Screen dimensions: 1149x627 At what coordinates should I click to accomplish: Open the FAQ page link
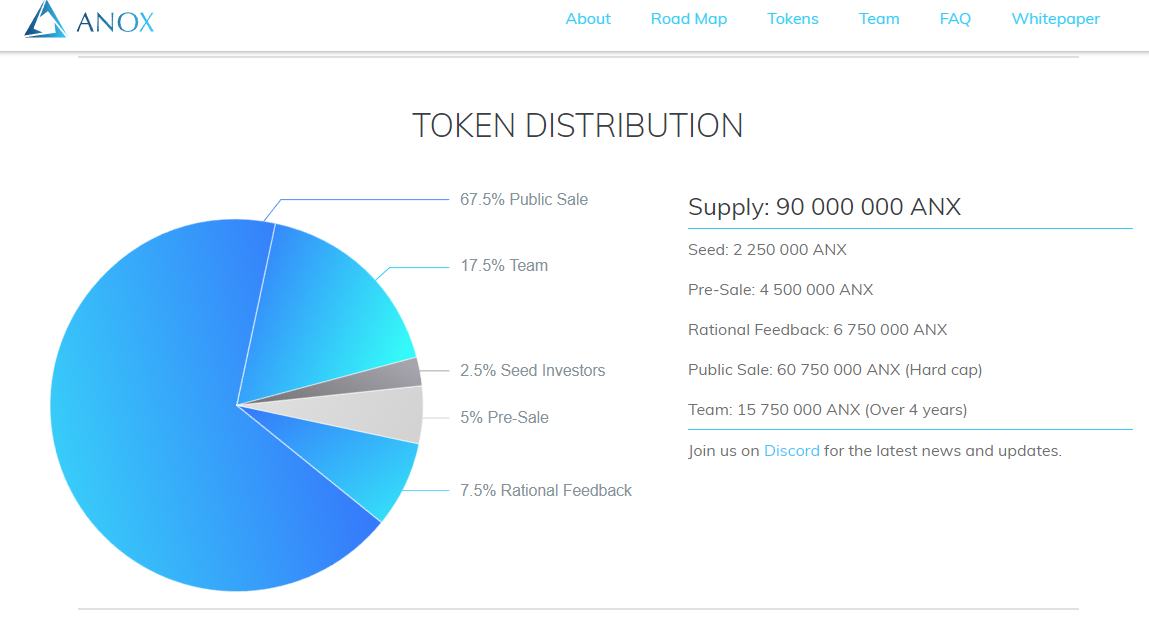(x=955, y=19)
